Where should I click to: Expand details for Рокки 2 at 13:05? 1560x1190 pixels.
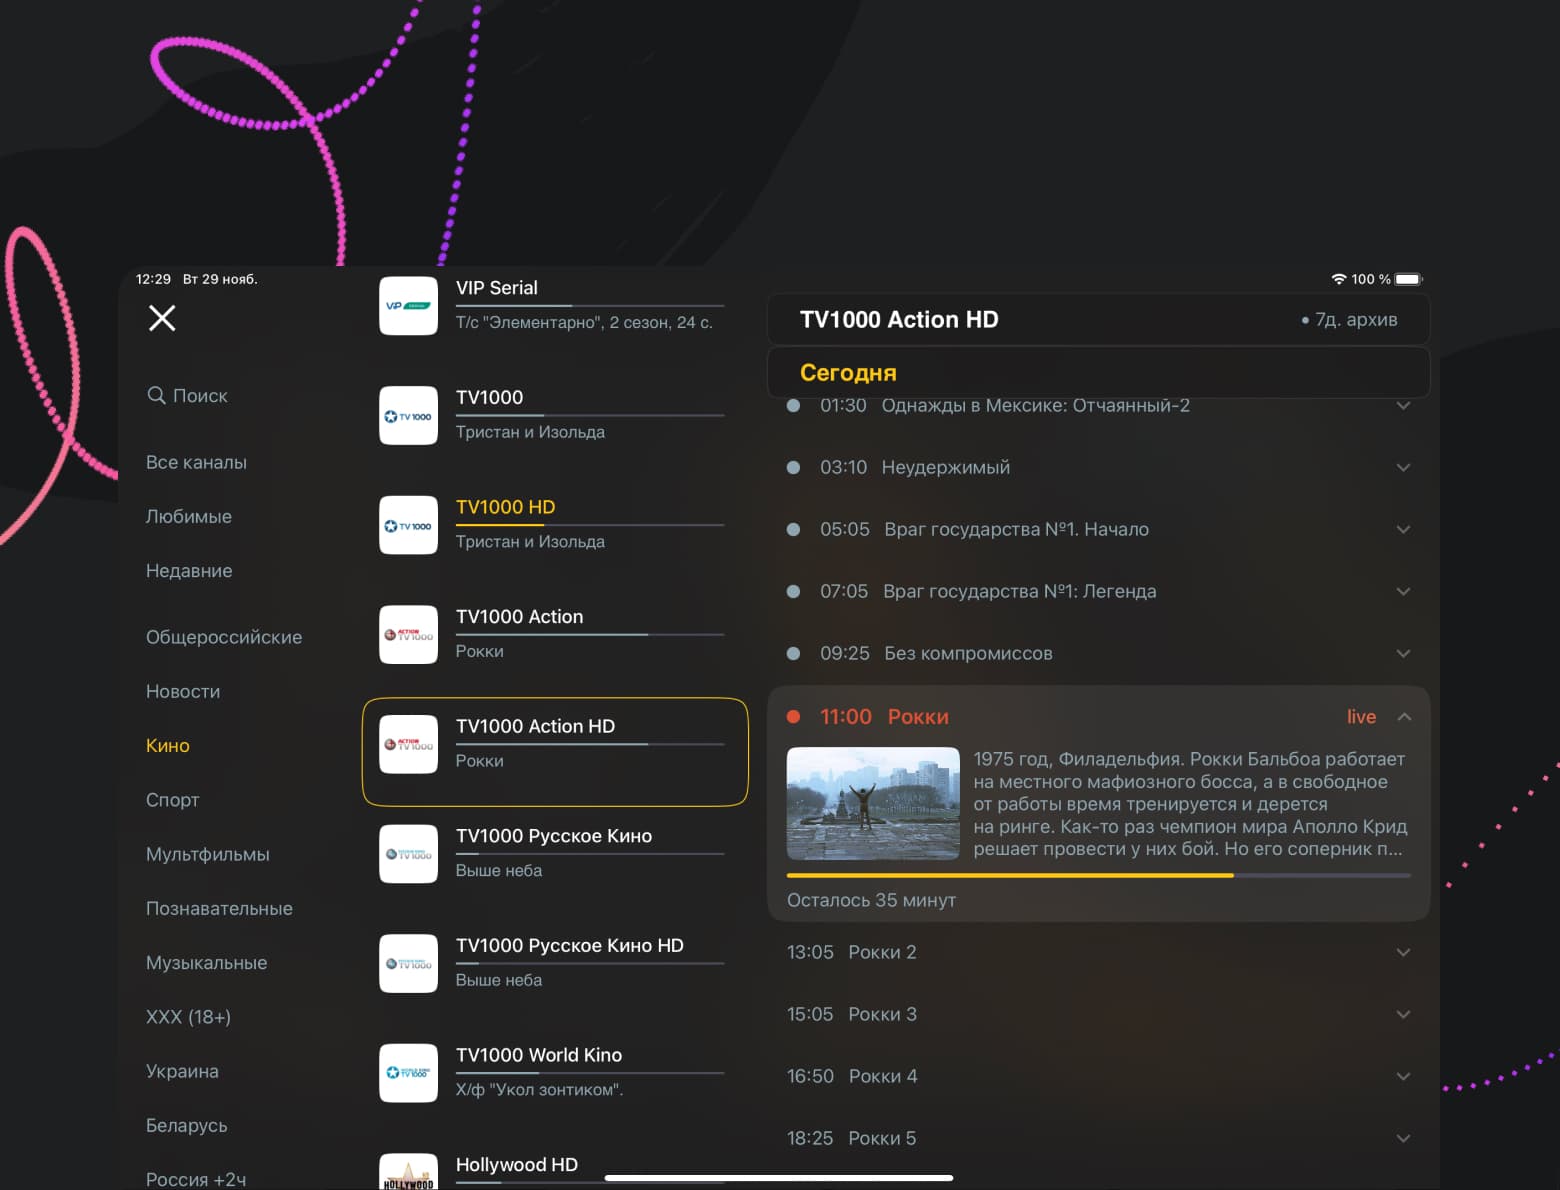click(1403, 953)
